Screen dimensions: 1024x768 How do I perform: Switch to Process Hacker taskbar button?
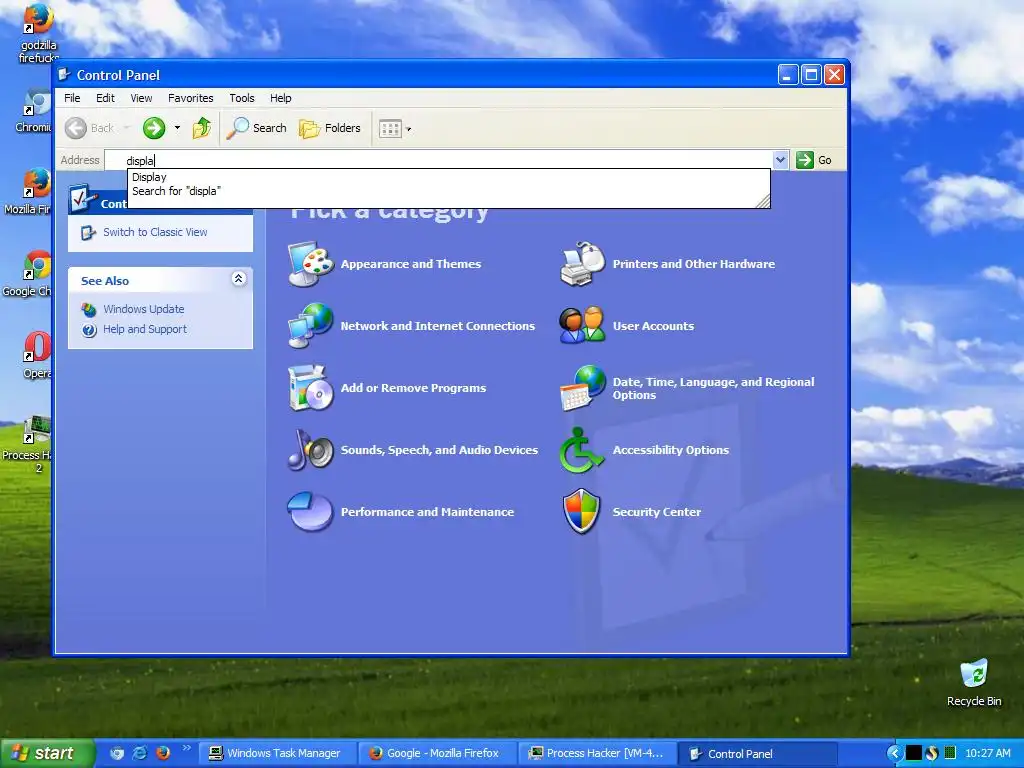596,753
